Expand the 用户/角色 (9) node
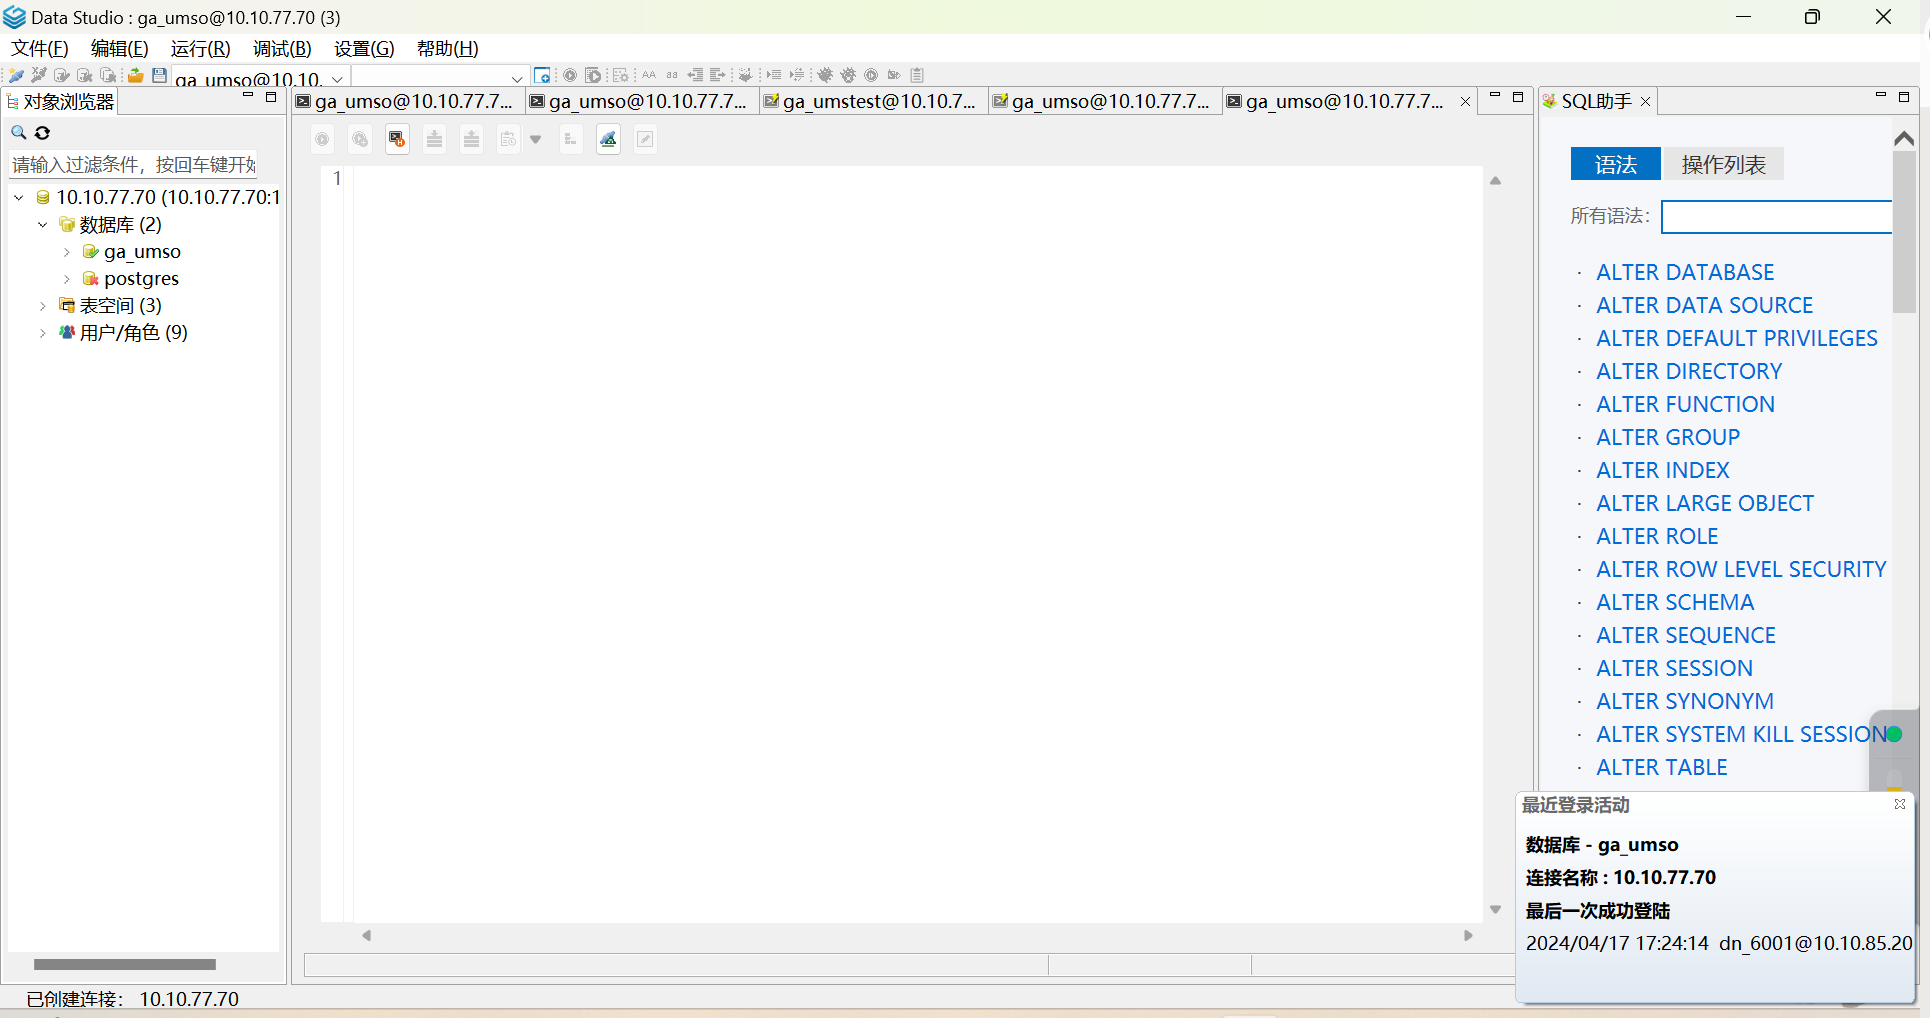The image size is (1930, 1018). tap(42, 333)
